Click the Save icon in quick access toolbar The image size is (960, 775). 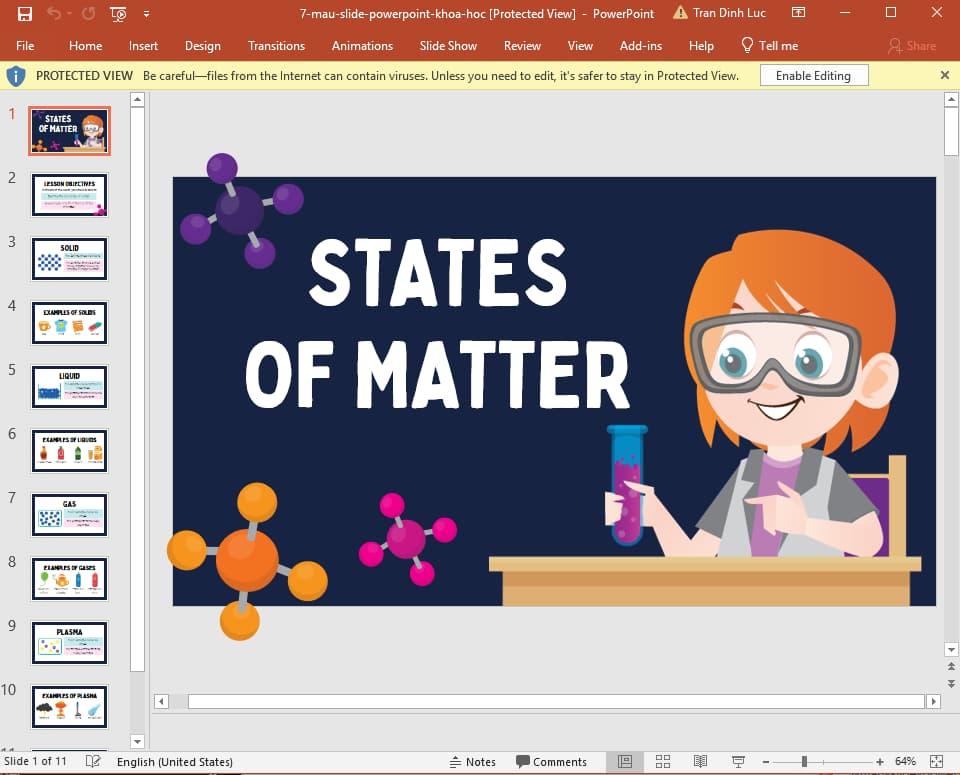pyautogui.click(x=24, y=13)
